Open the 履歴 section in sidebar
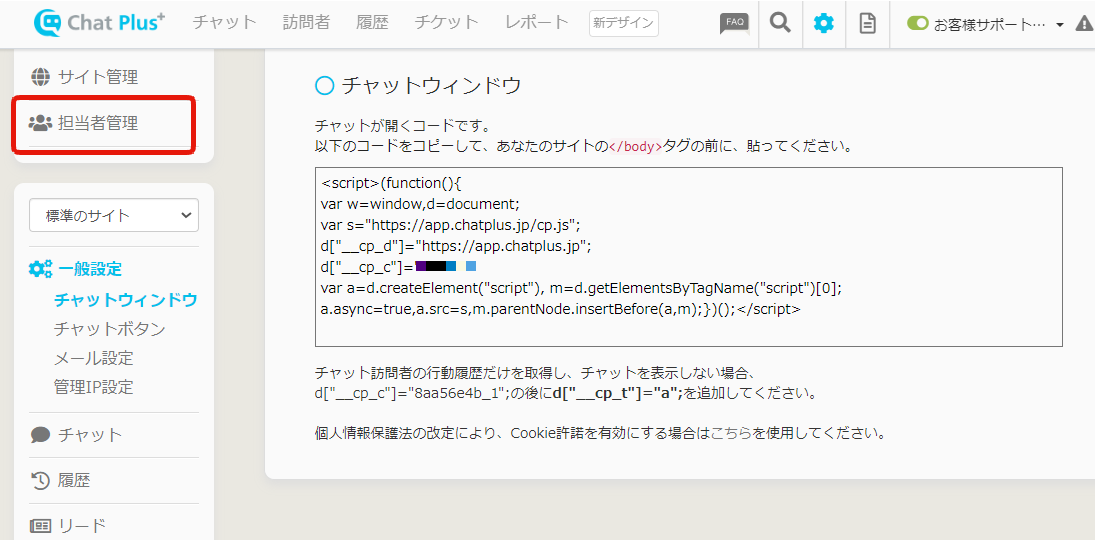The height and width of the screenshot is (540, 1095). 73,481
